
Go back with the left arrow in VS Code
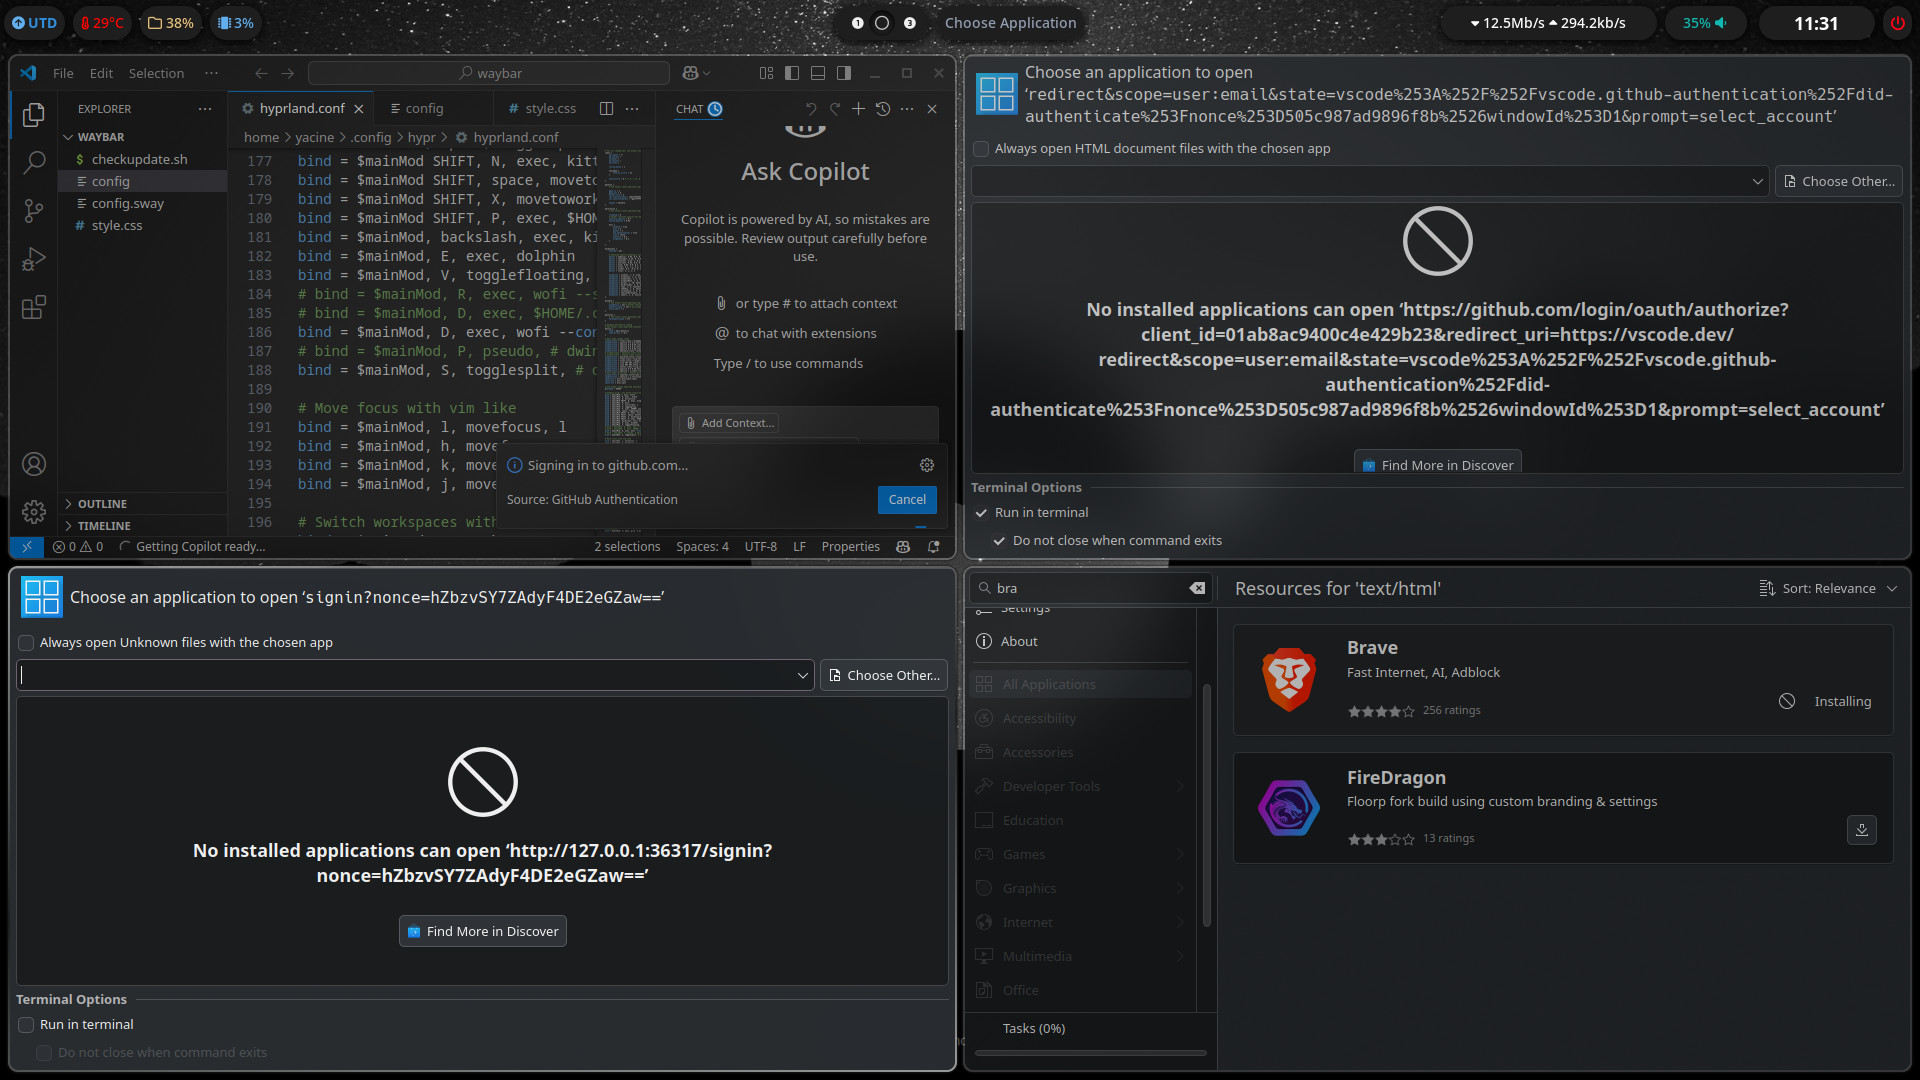tap(261, 73)
